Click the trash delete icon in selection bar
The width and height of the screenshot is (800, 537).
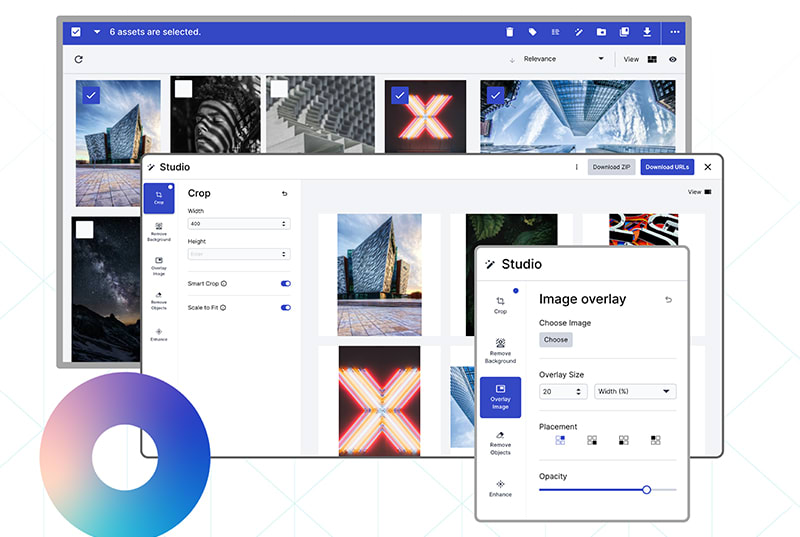(510, 32)
